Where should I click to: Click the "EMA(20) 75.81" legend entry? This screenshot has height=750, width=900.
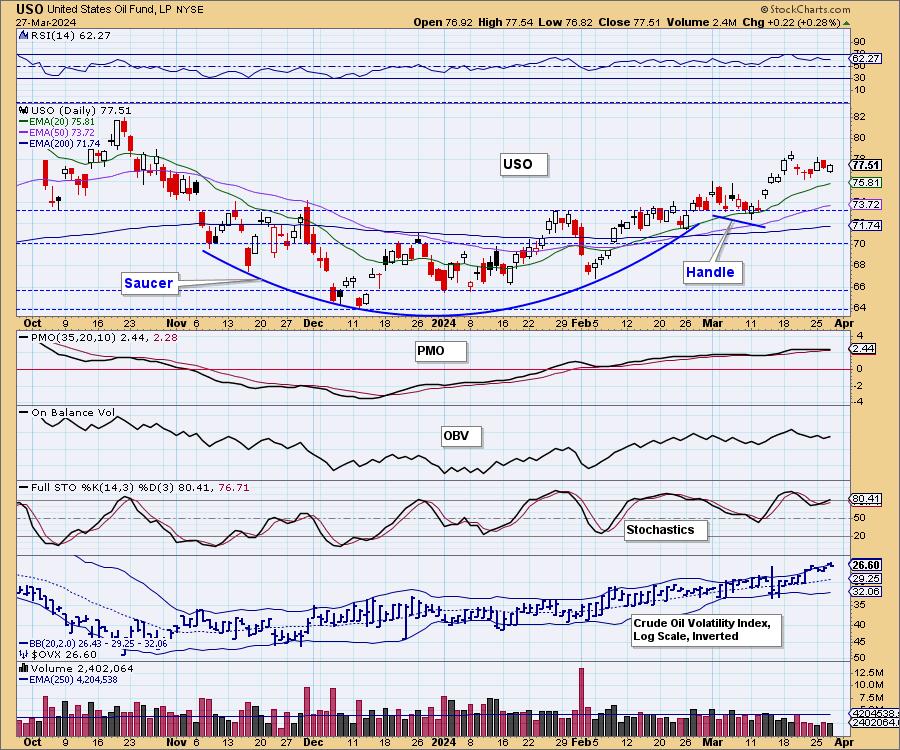(62, 122)
